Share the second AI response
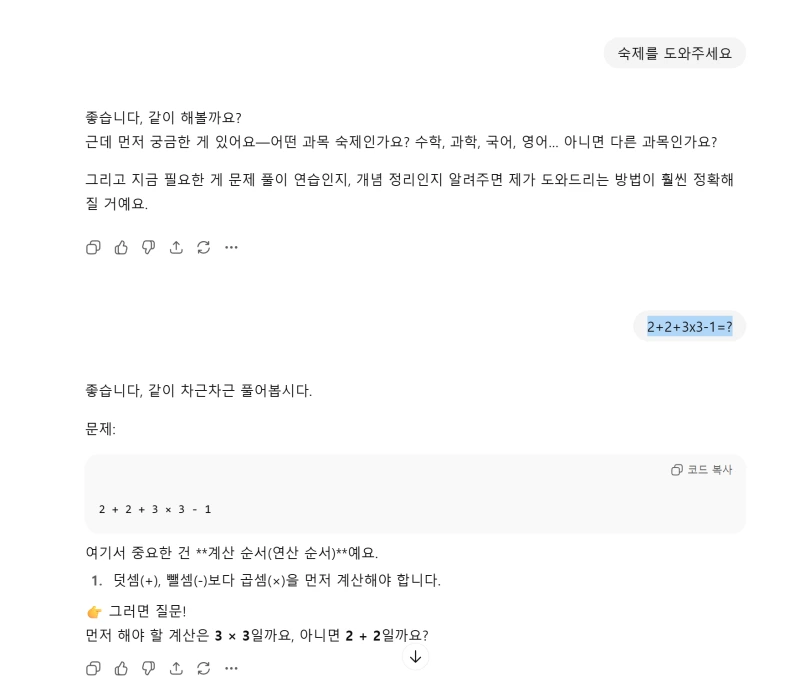Image resolution: width=800 pixels, height=688 pixels. (x=177, y=668)
